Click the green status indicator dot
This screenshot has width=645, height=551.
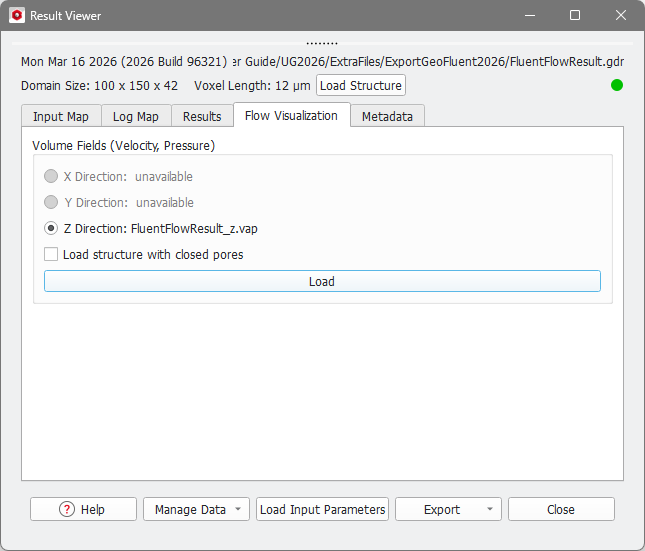click(x=617, y=85)
